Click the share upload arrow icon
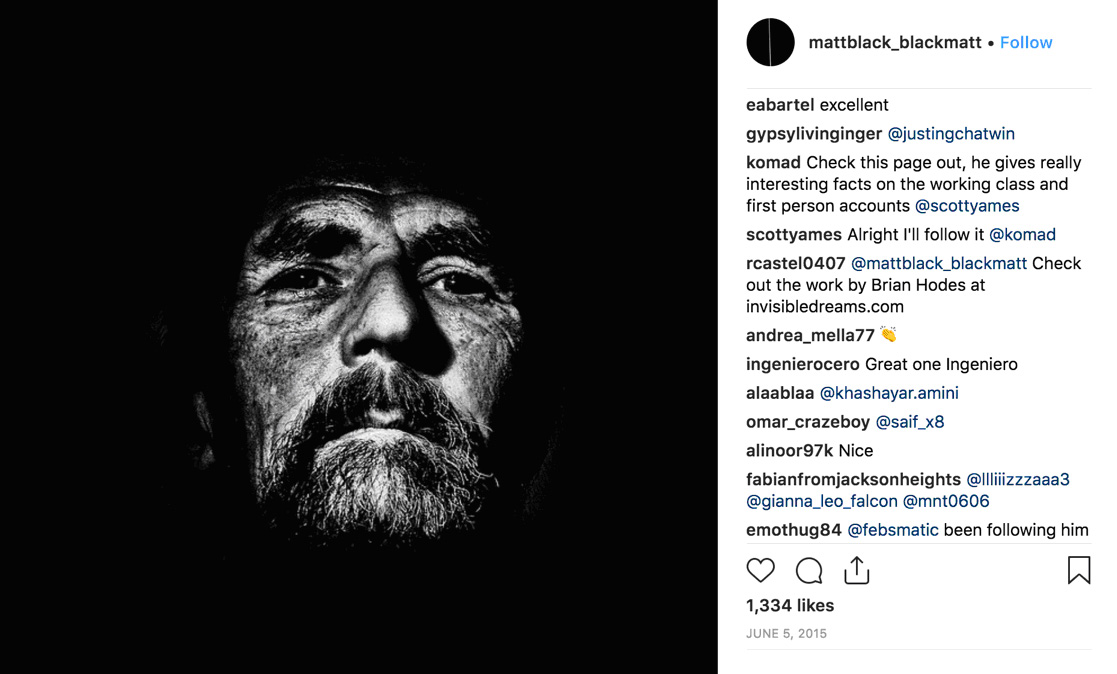This screenshot has height=674, width=1117. pos(857,570)
